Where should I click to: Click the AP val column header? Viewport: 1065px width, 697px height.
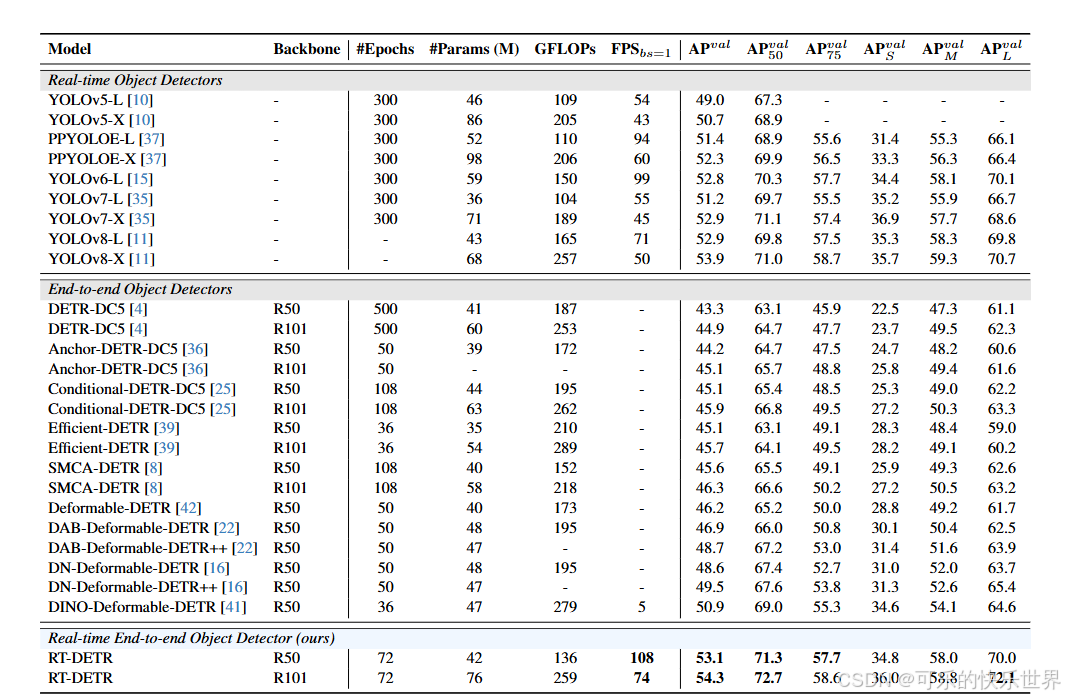click(x=709, y=49)
